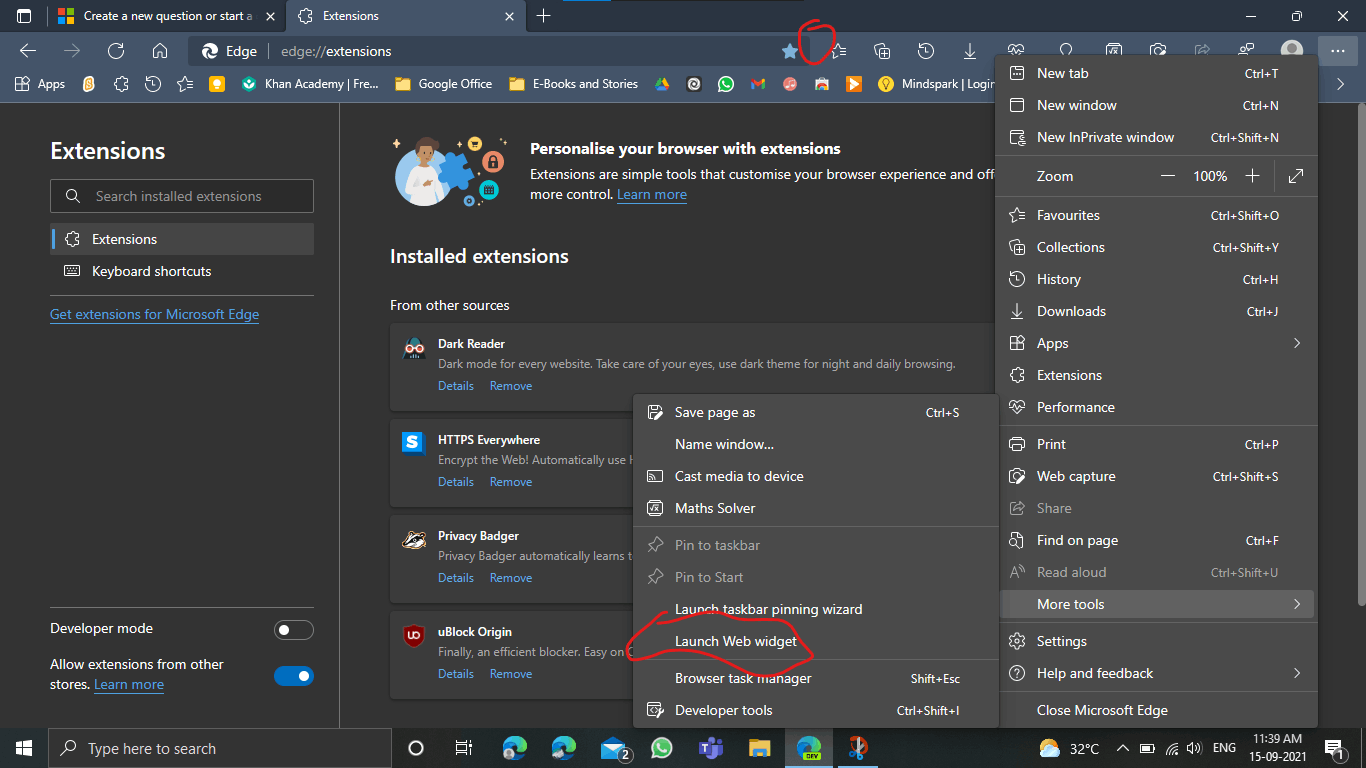Open Mail app from the taskbar
Image resolution: width=1366 pixels, height=768 pixels.
pos(614,748)
